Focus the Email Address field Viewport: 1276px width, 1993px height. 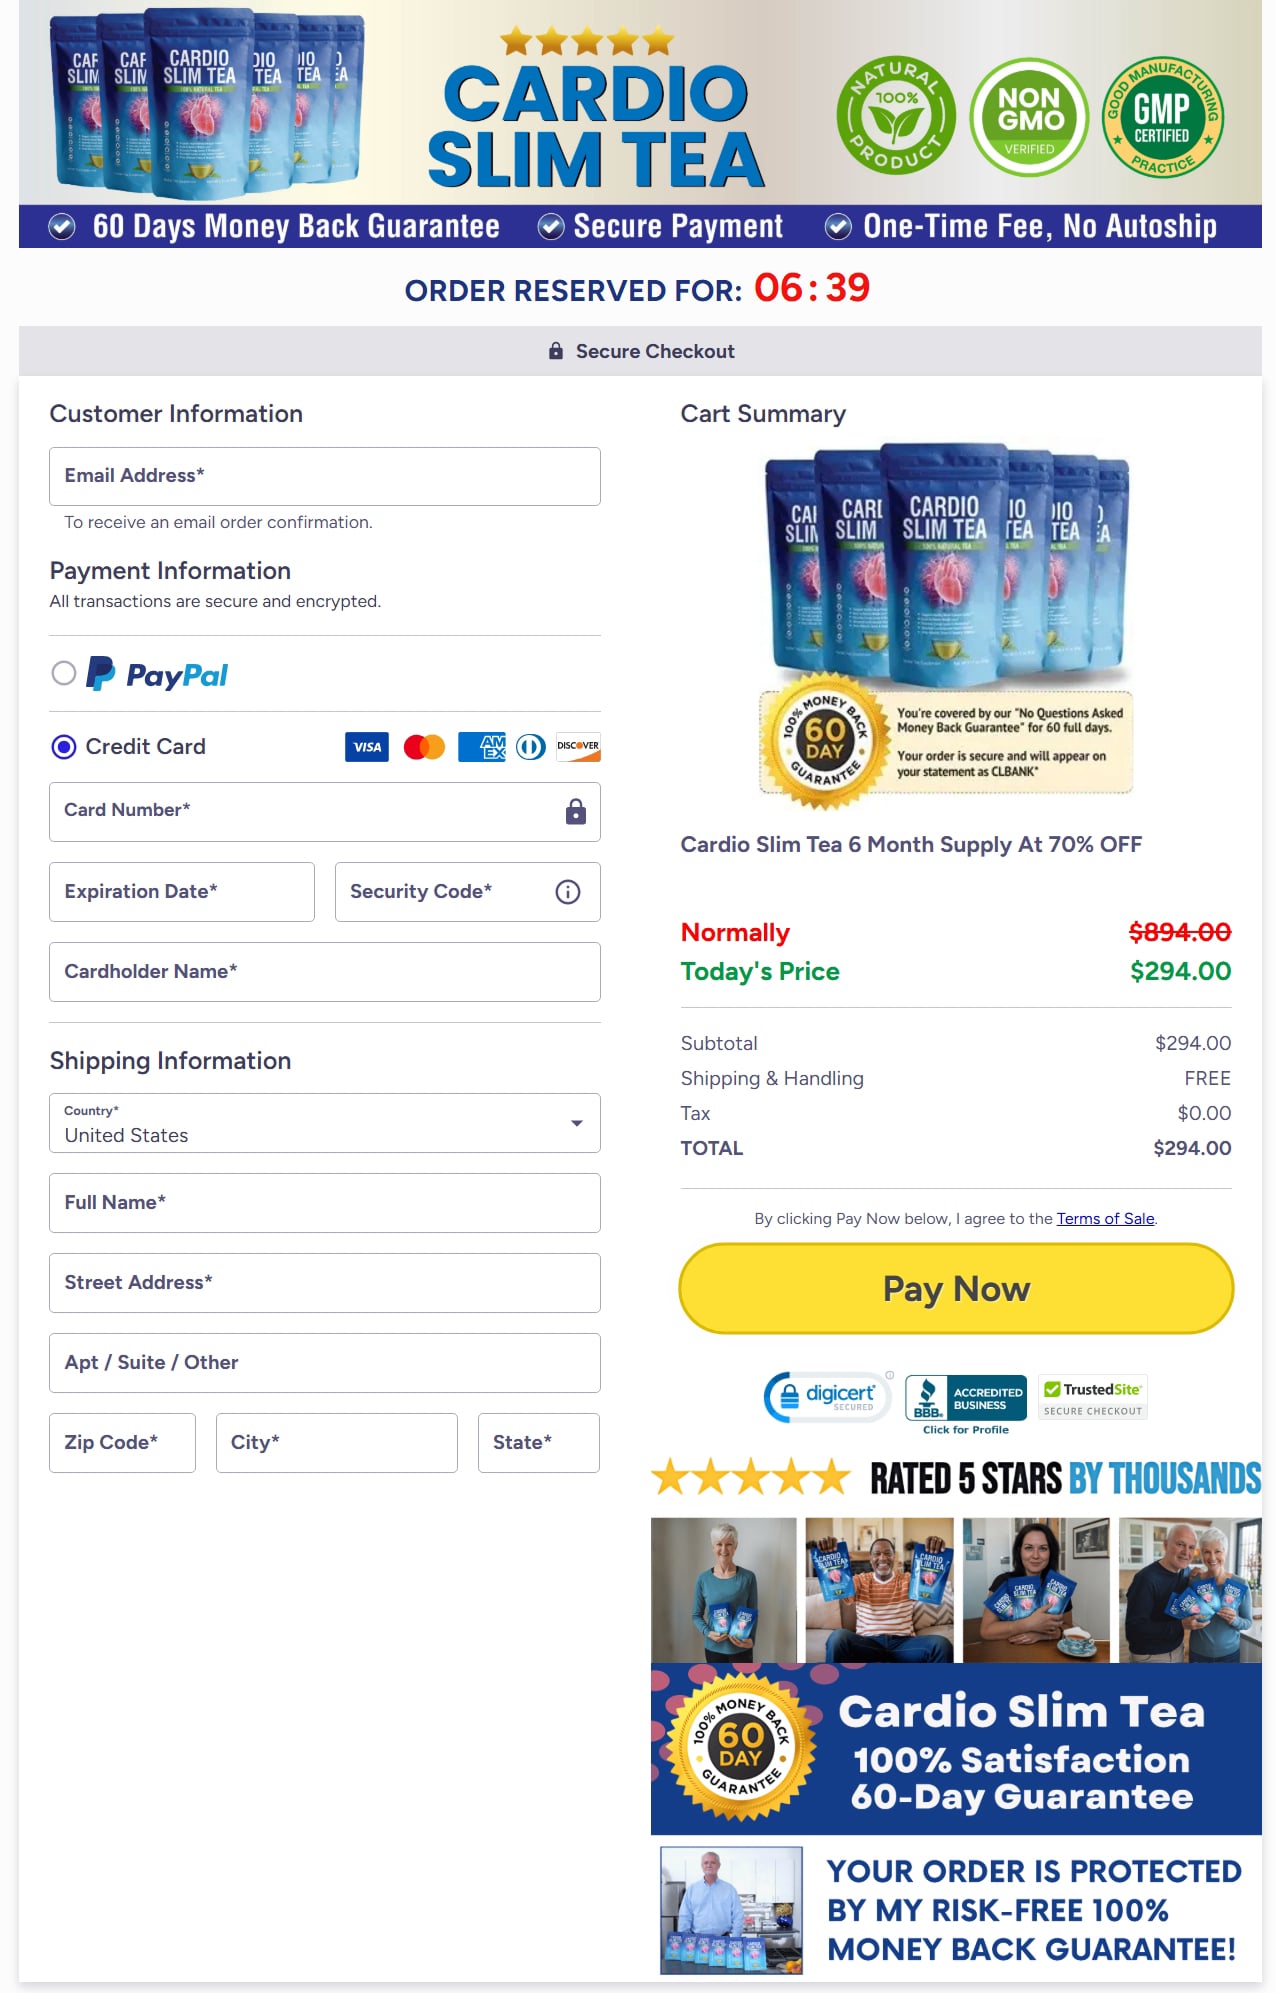click(324, 476)
